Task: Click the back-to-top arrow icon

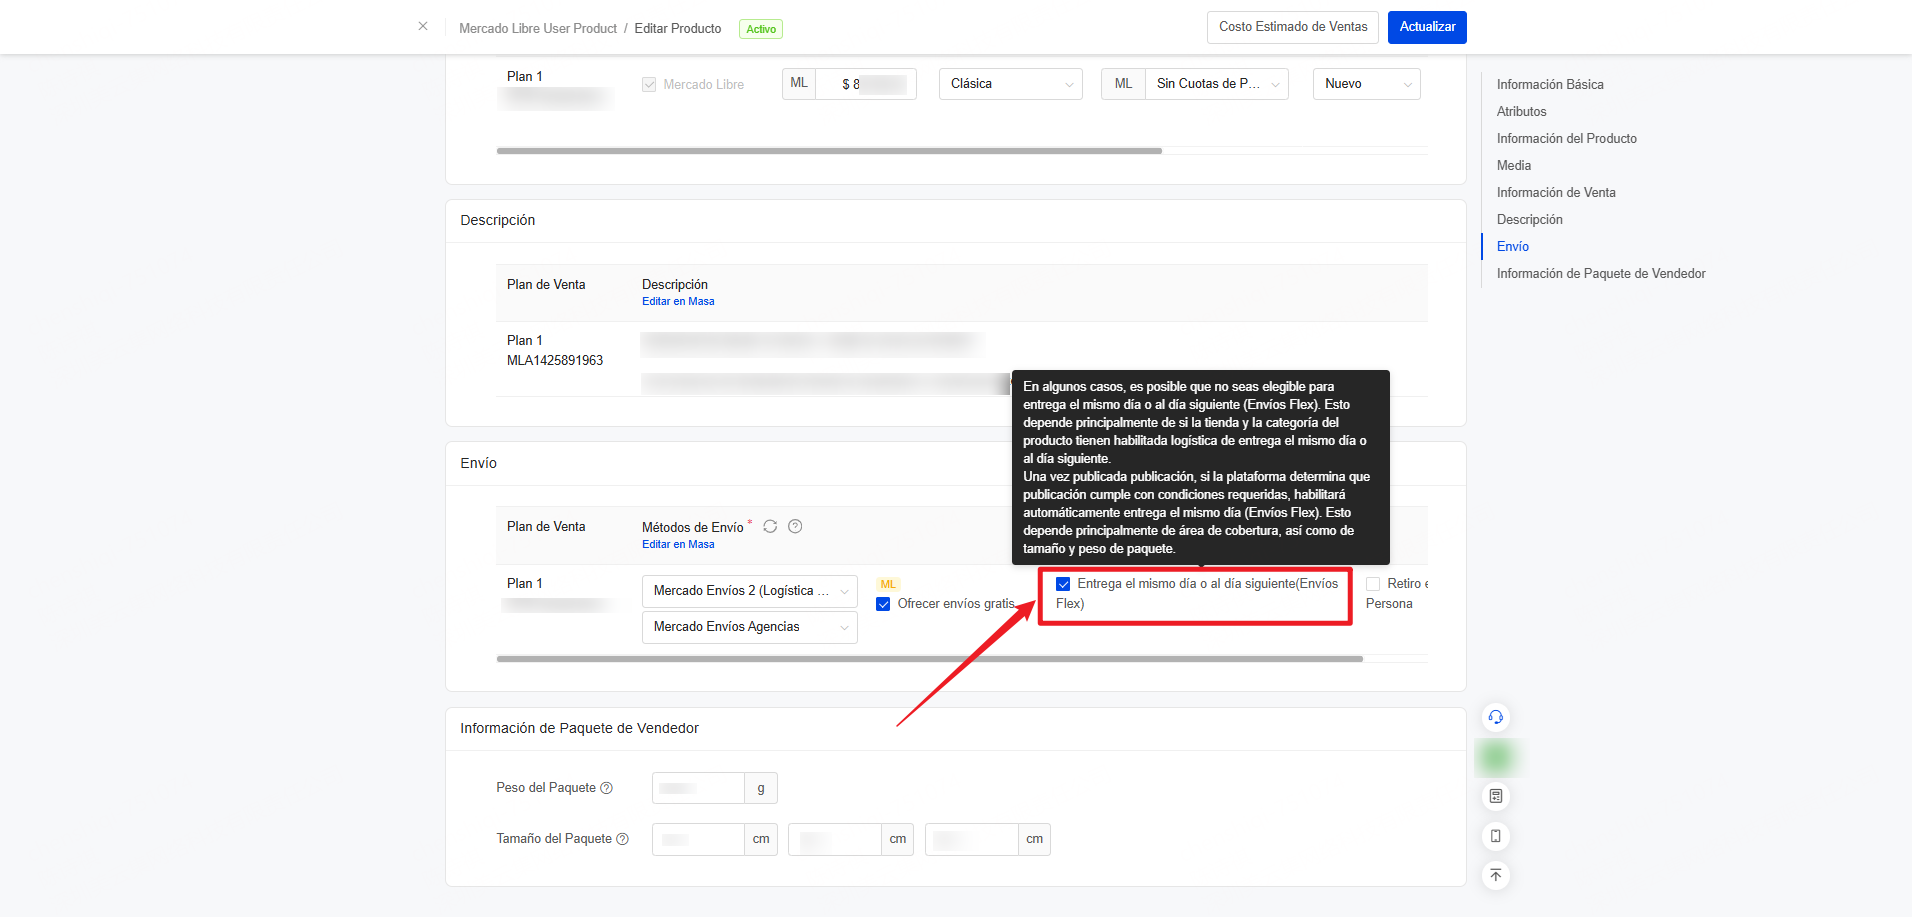Action: pyautogui.click(x=1496, y=875)
